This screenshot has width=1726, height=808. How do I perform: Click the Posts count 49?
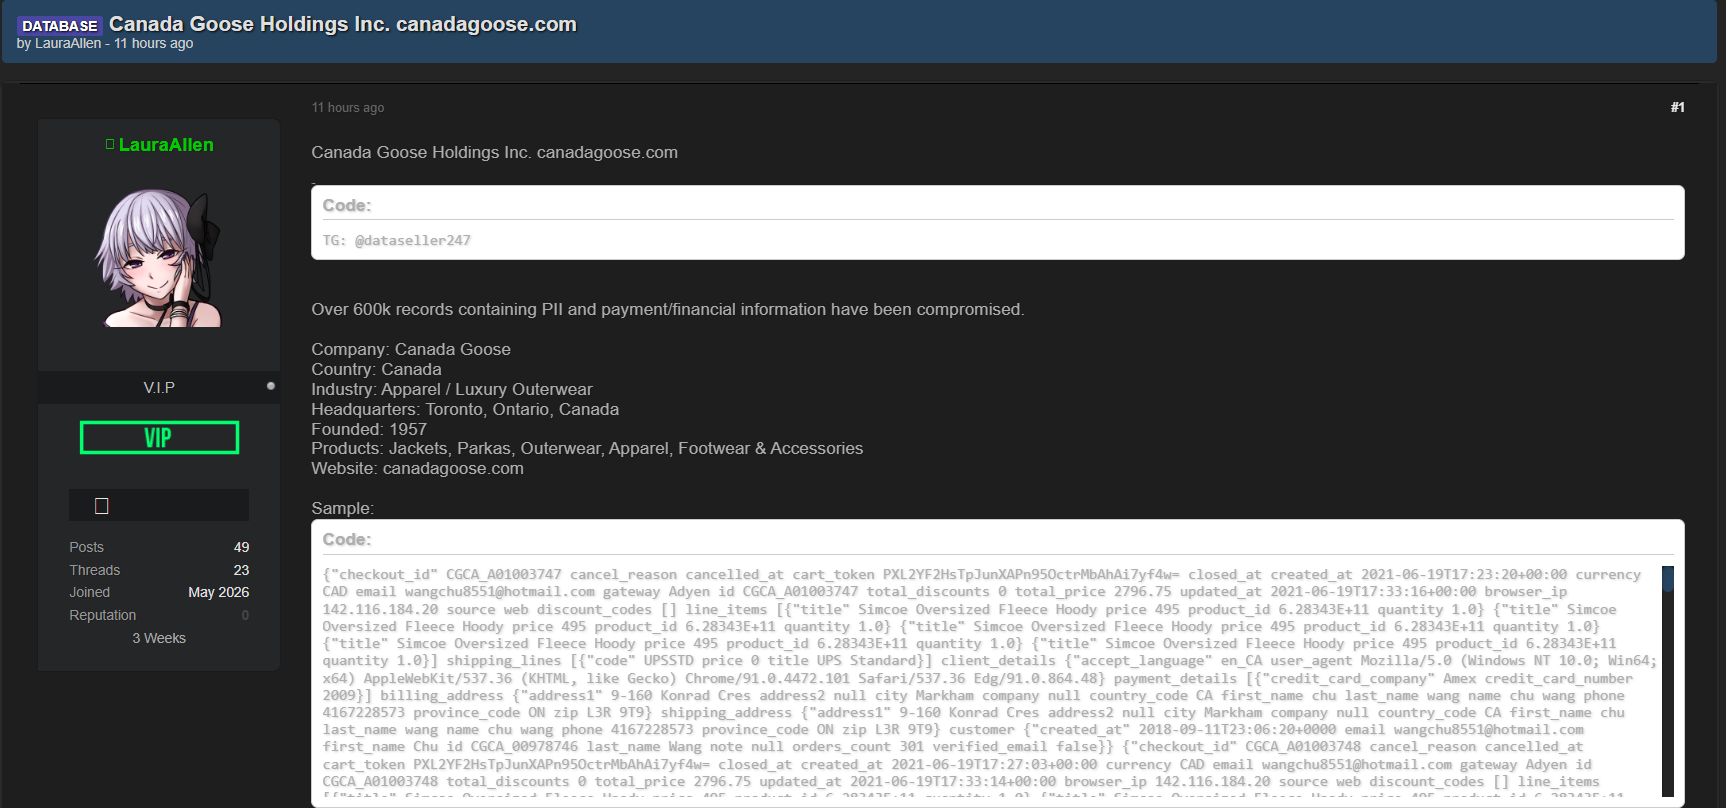click(x=241, y=547)
